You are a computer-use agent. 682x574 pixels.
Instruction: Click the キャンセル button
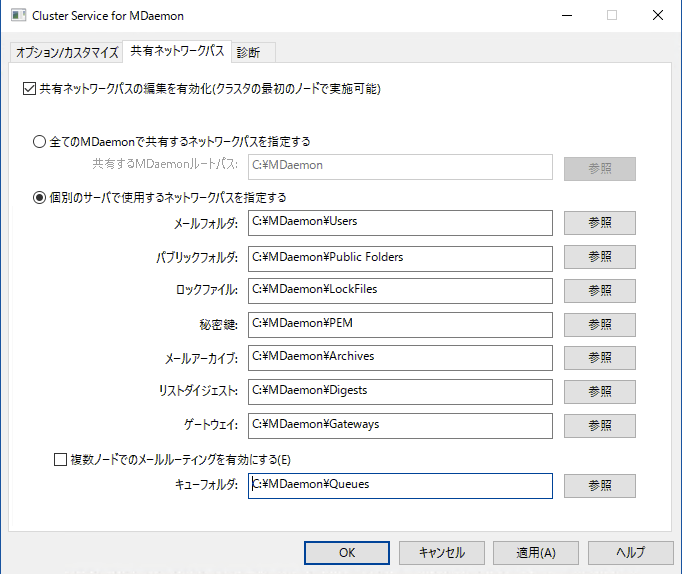click(x=441, y=553)
